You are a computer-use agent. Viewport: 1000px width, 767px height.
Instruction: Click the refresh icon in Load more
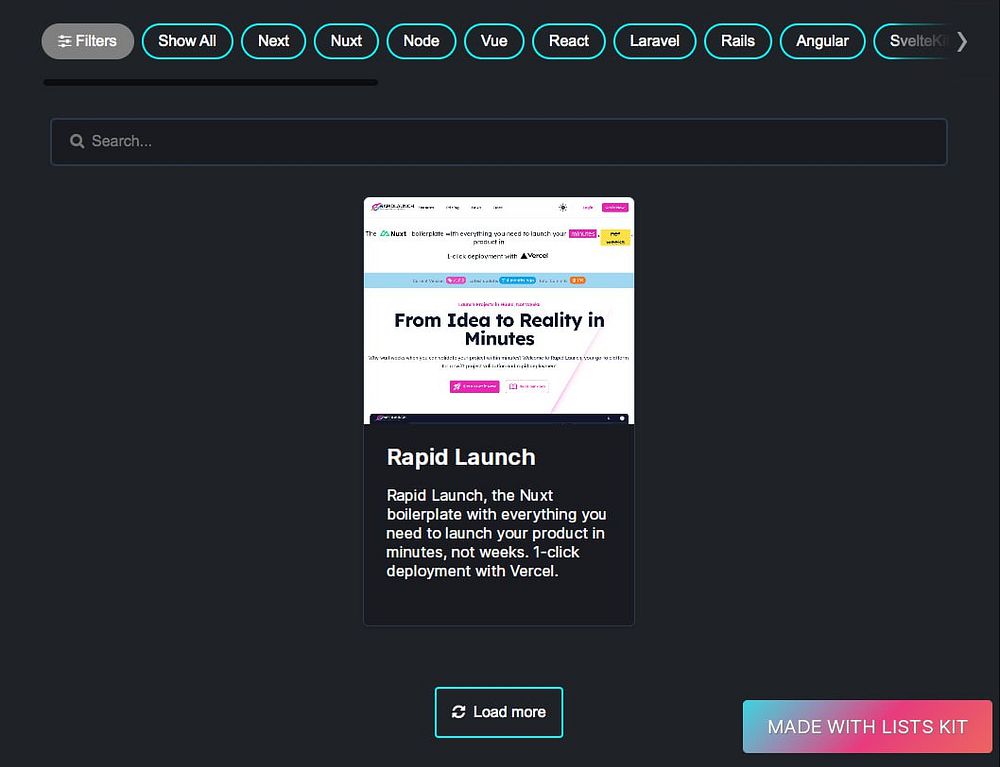[x=459, y=712]
